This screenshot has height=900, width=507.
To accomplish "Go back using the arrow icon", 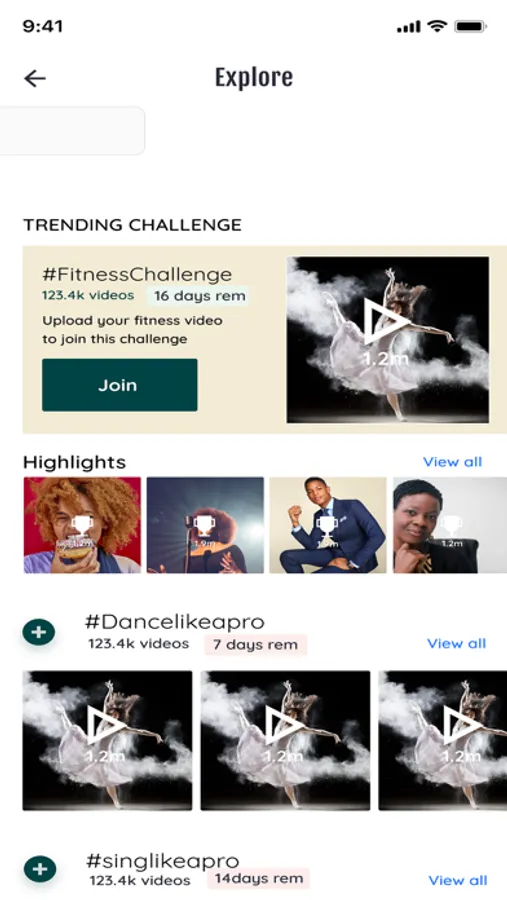I will point(34,78).
